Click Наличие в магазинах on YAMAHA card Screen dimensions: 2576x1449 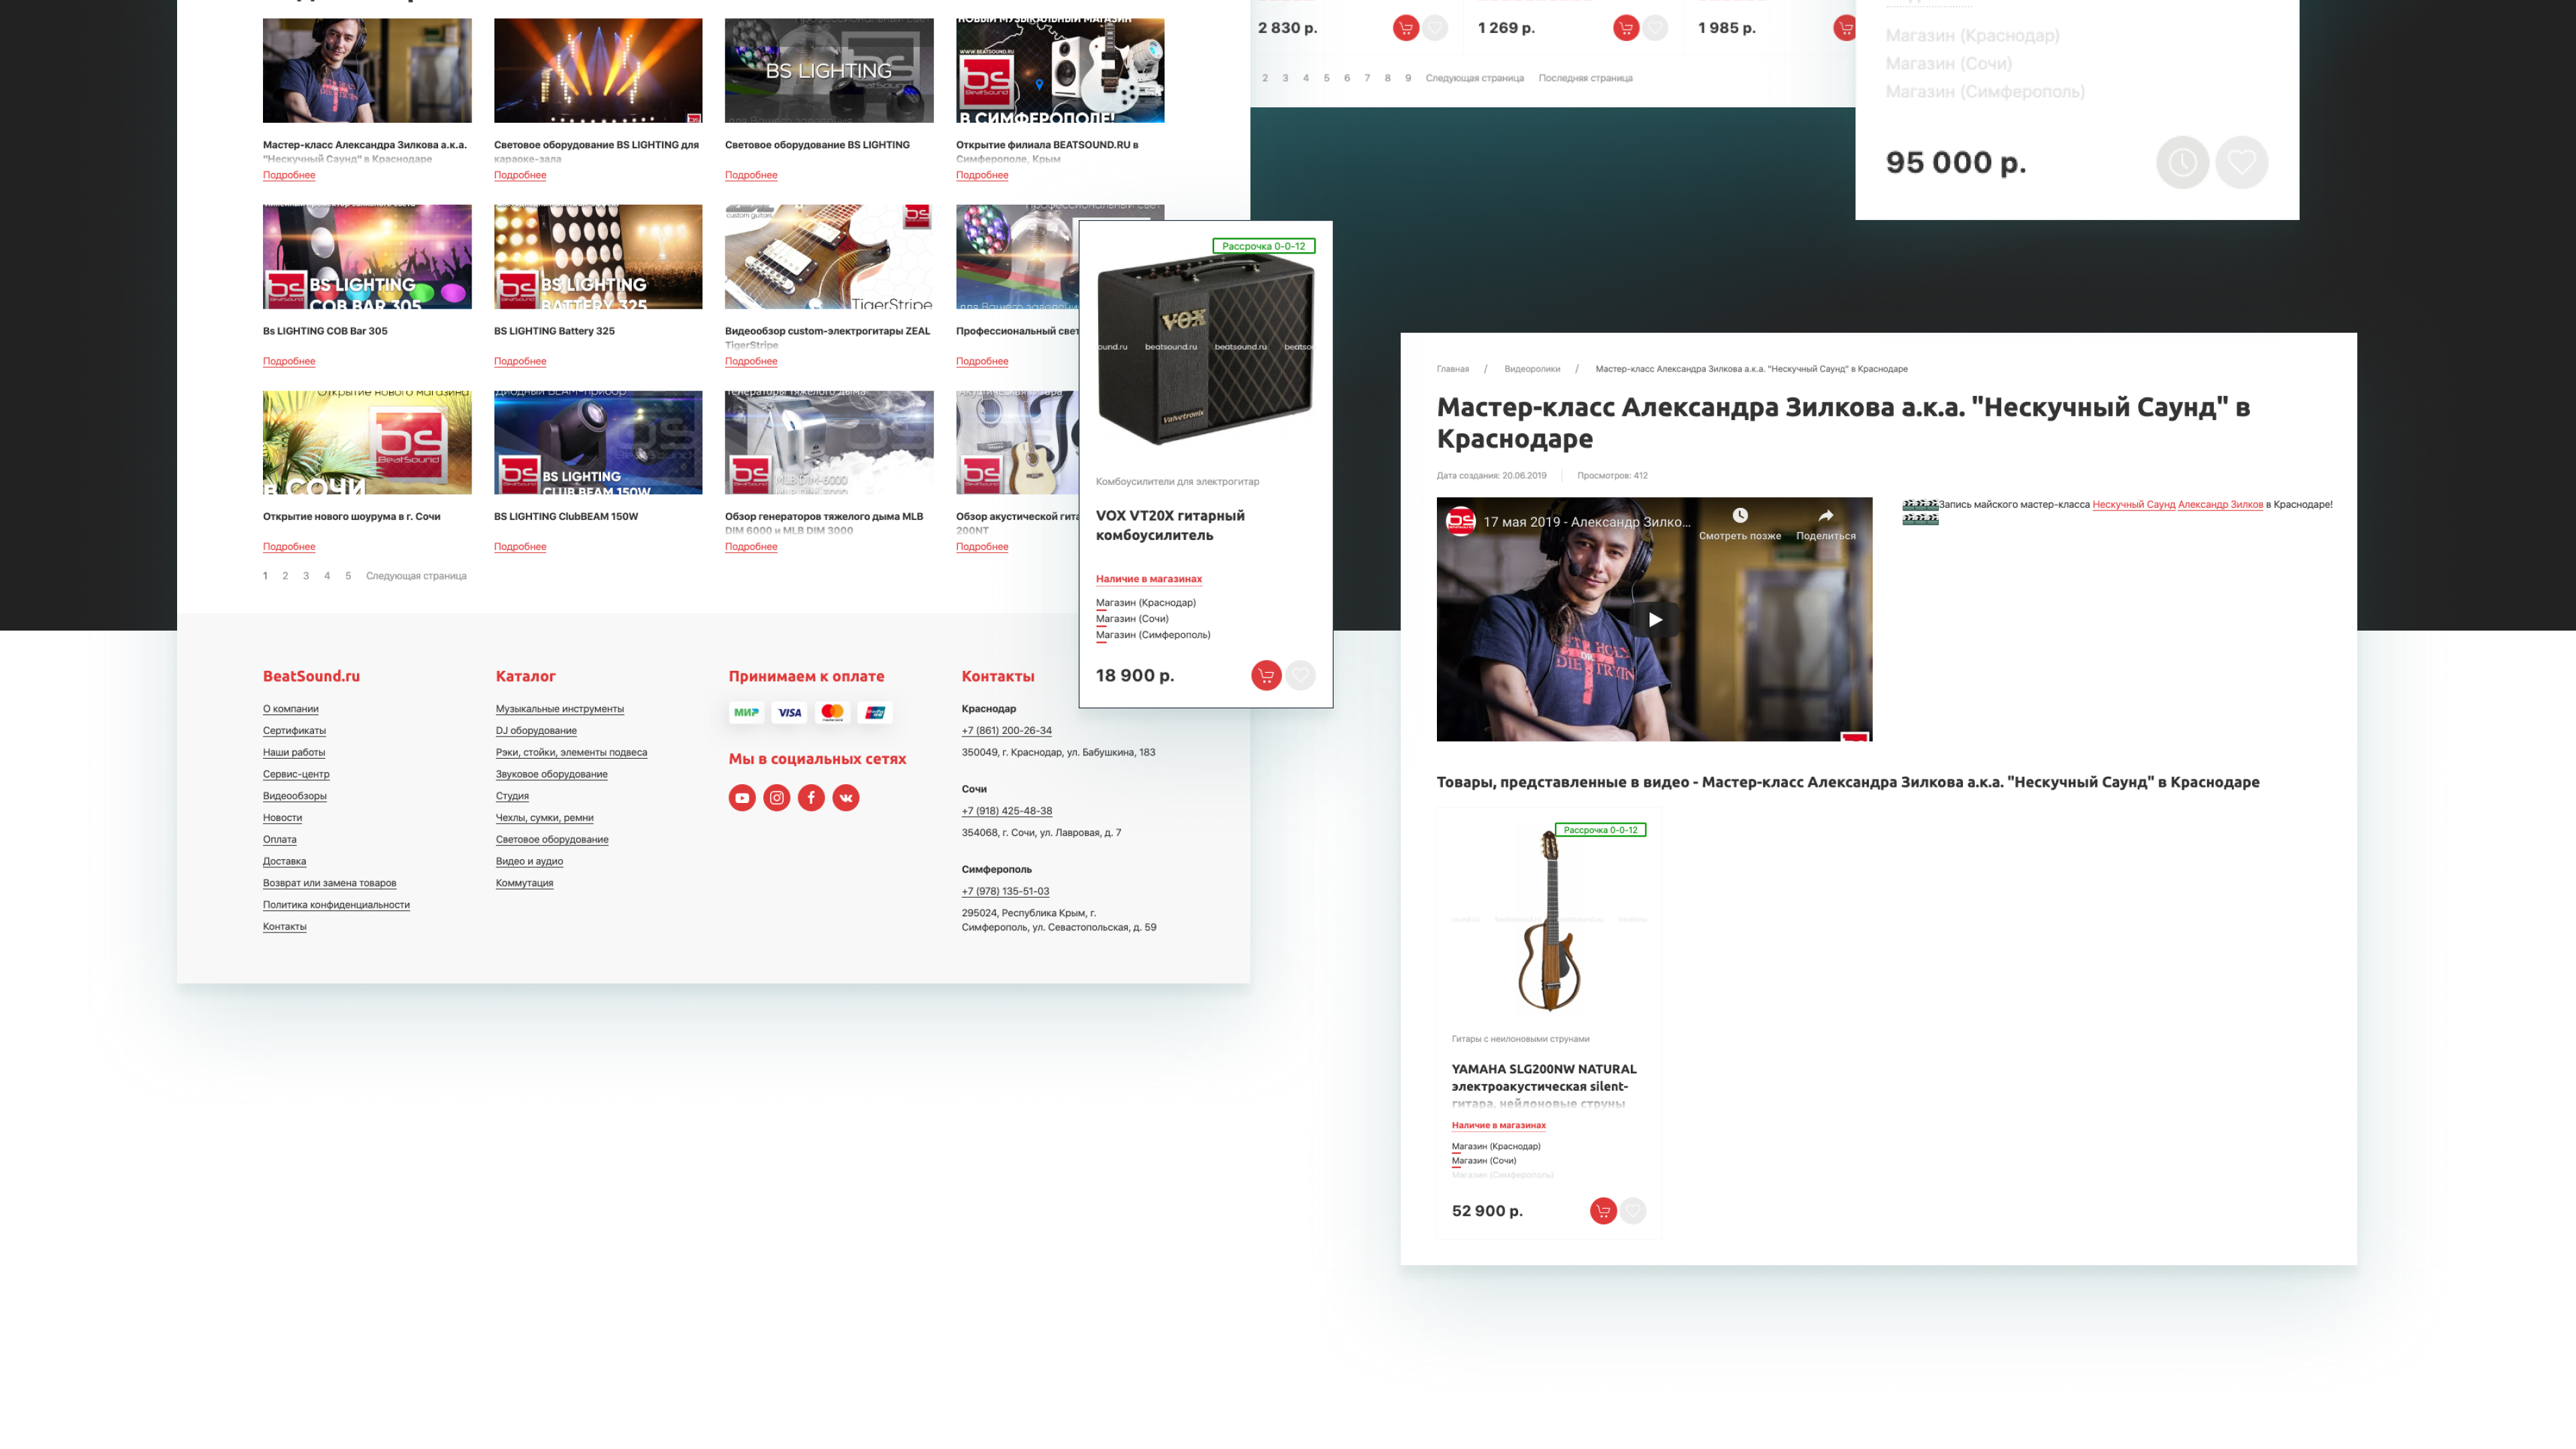tap(1499, 1125)
